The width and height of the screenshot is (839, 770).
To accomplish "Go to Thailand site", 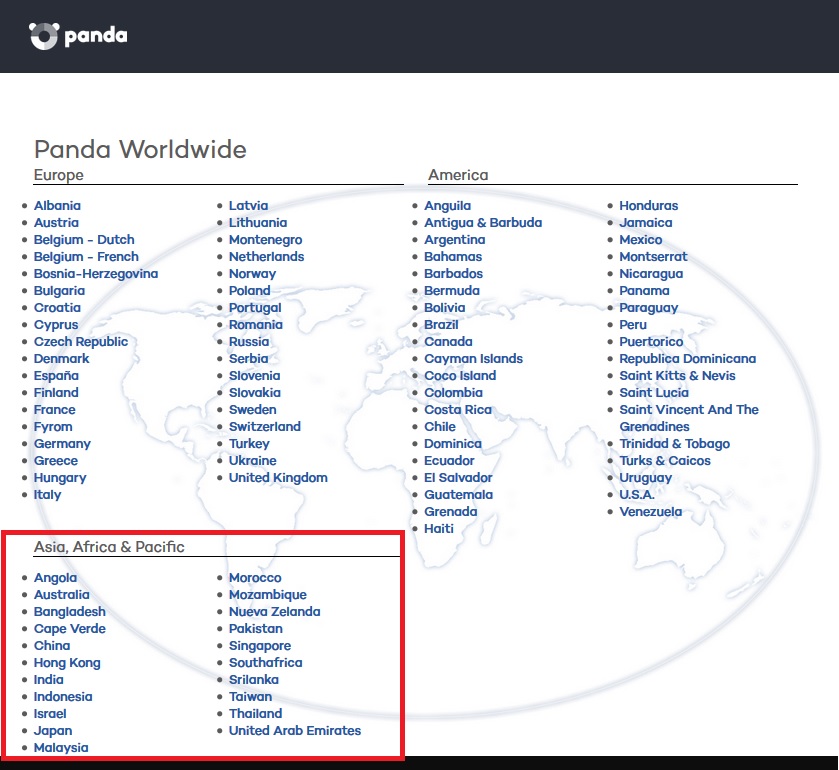I will [x=255, y=714].
